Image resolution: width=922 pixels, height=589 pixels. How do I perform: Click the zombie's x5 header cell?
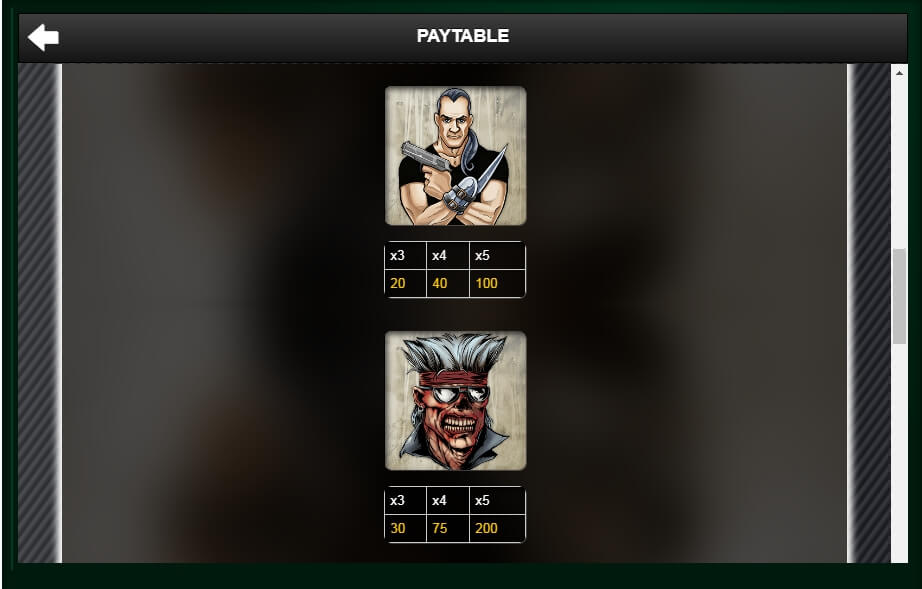pos(497,501)
